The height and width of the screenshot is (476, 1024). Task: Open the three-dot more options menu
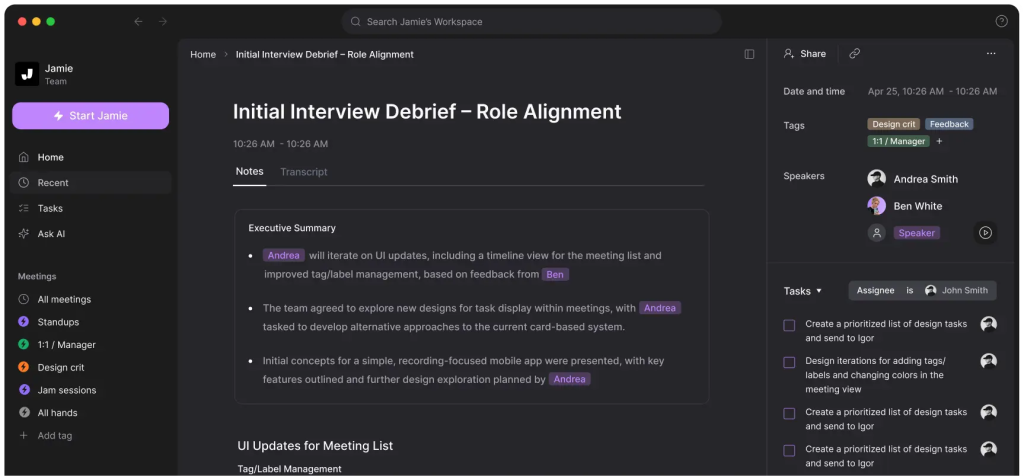click(x=991, y=54)
